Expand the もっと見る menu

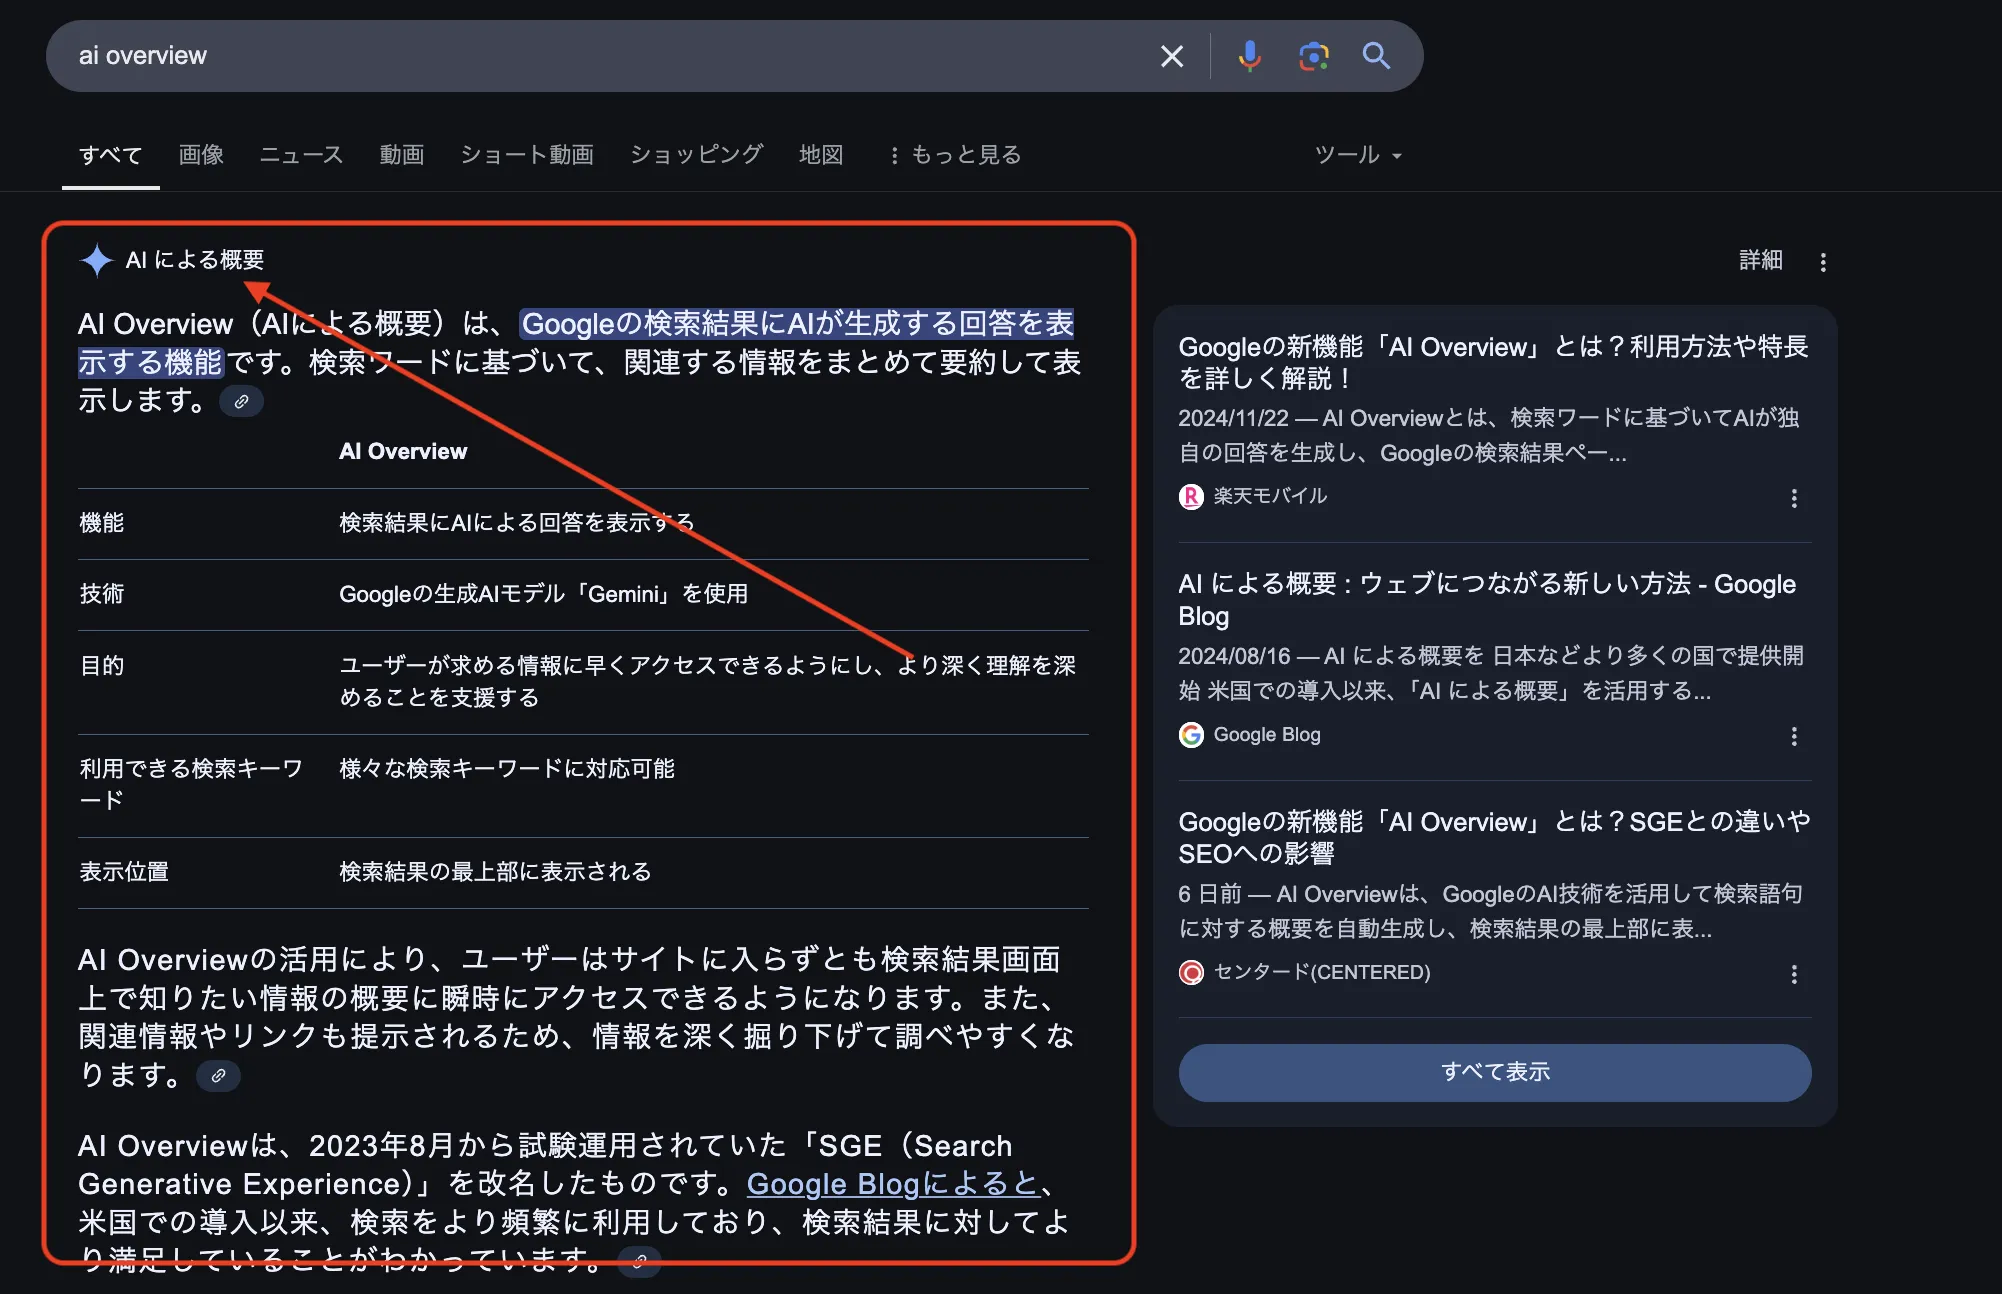[x=955, y=155]
